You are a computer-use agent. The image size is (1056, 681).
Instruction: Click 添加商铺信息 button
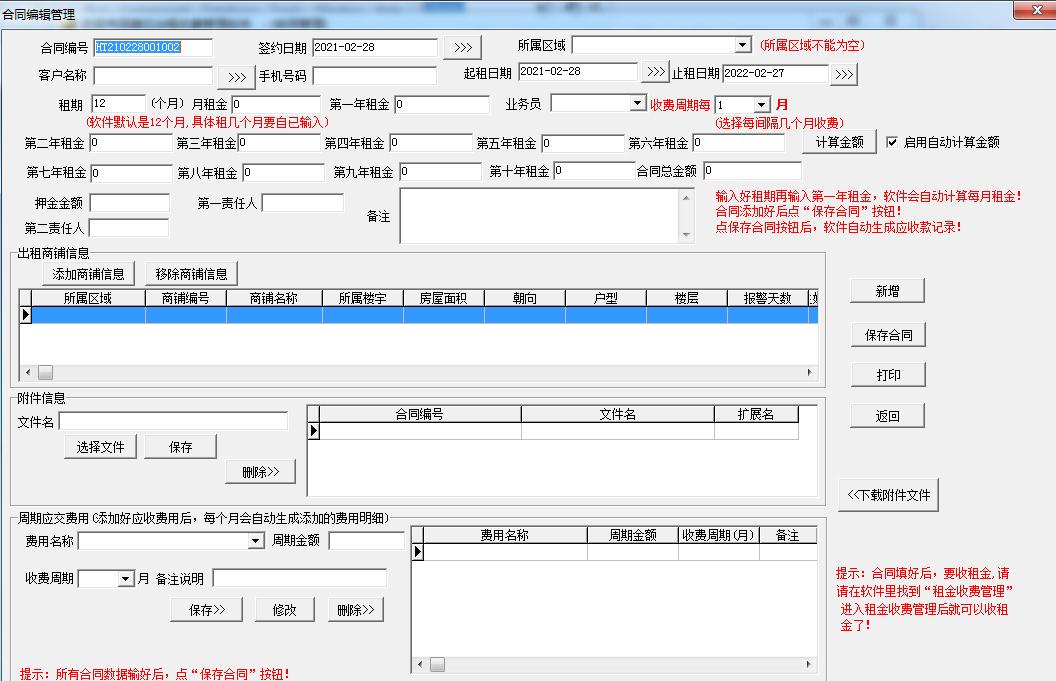pyautogui.click(x=88, y=274)
